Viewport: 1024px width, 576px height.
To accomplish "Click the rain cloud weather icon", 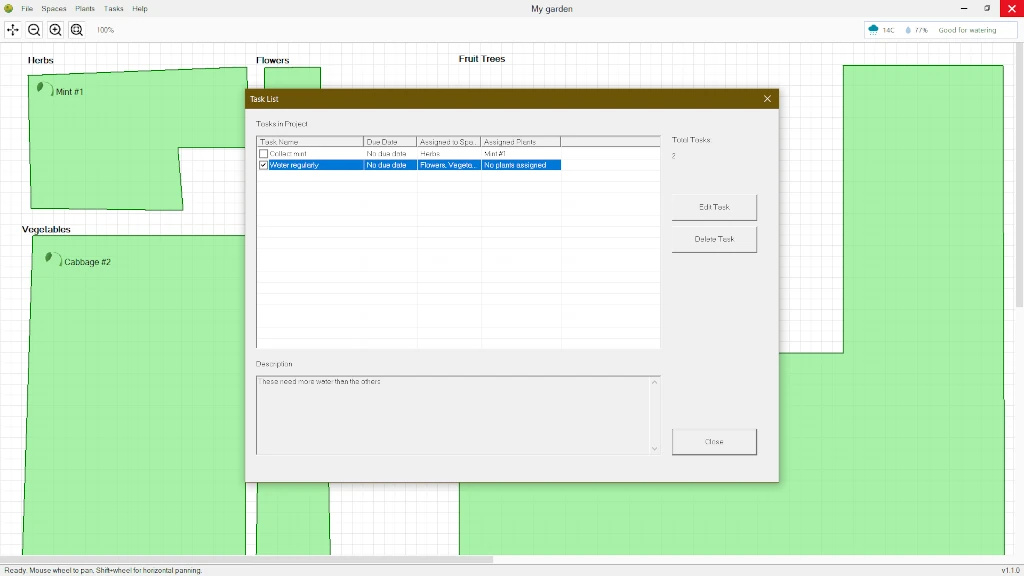I will pos(872,30).
